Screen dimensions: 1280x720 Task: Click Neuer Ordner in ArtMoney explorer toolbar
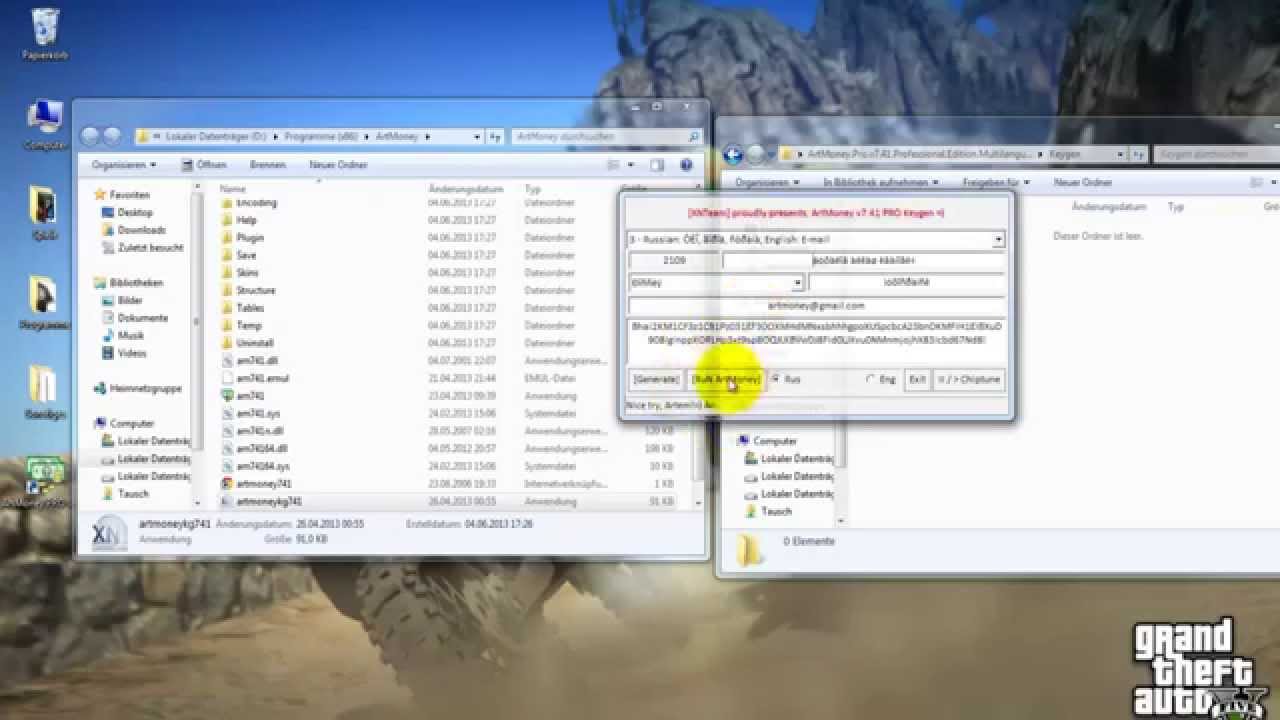tap(338, 165)
